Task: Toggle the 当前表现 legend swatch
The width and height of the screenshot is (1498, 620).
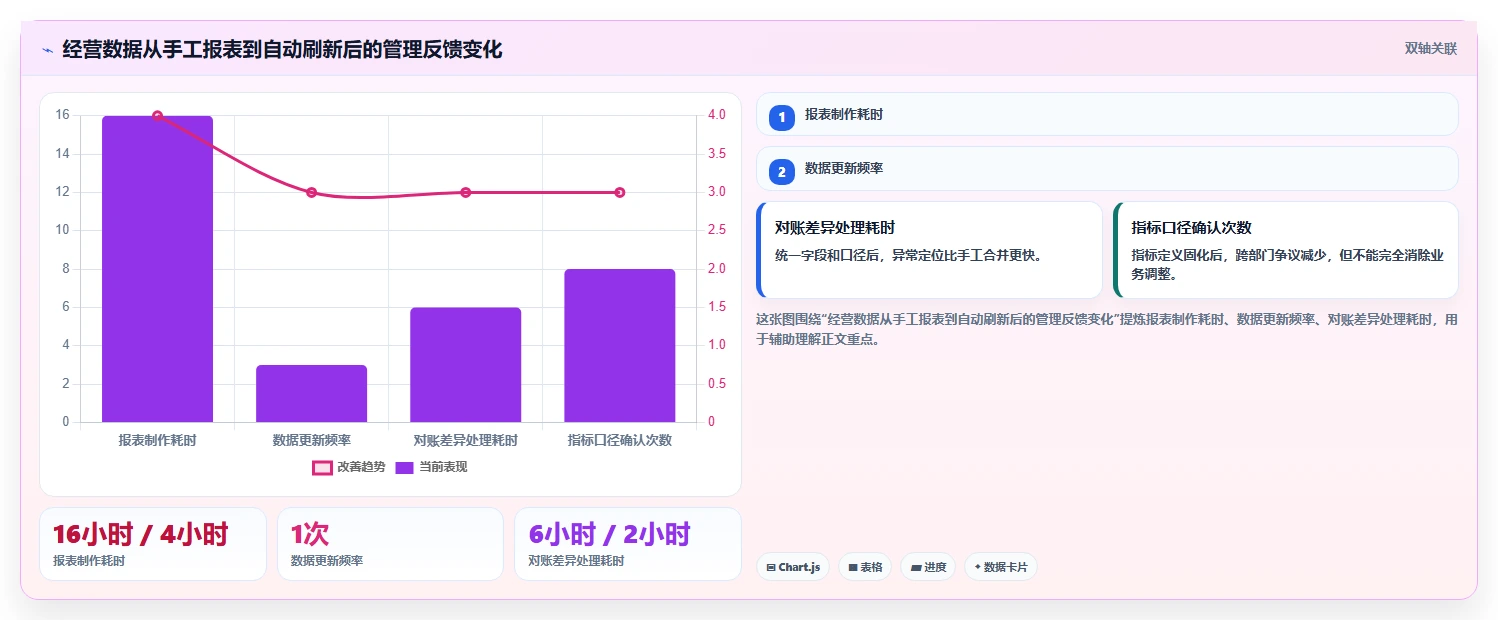Action: pyautogui.click(x=404, y=467)
